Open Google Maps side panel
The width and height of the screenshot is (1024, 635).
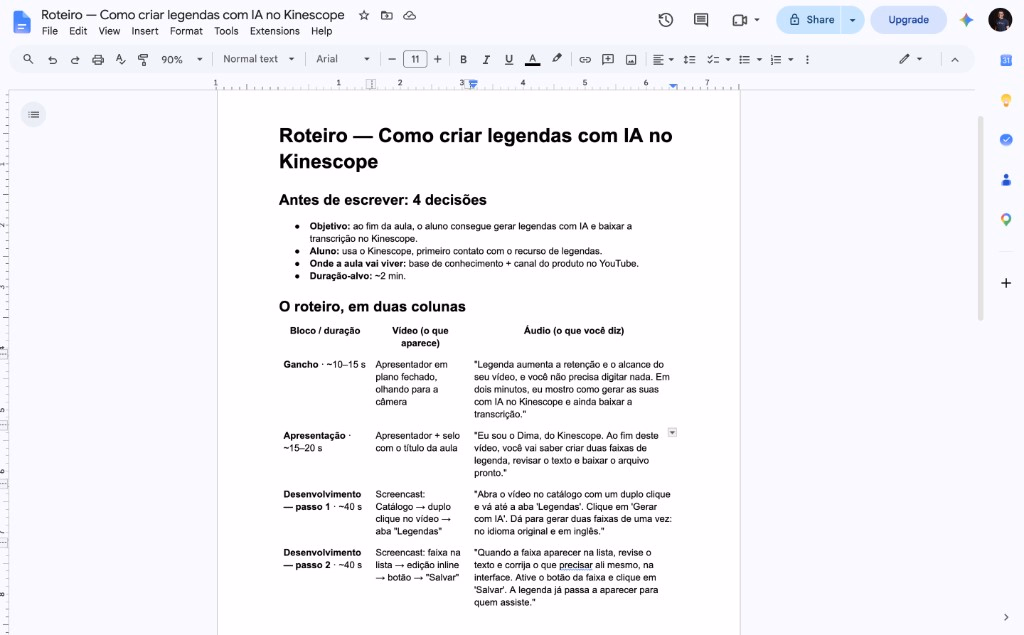[x=1006, y=220]
